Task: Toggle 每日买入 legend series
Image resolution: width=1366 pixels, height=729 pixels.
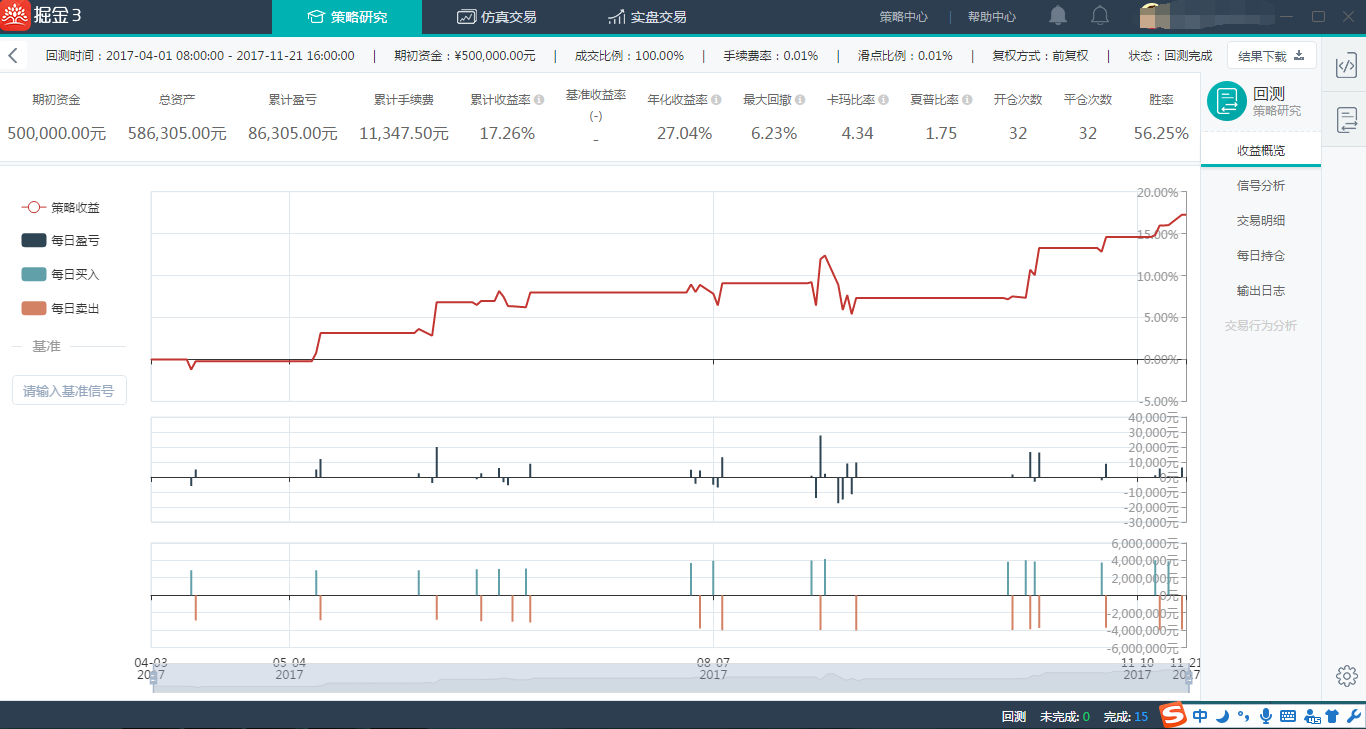Action: click(61, 274)
